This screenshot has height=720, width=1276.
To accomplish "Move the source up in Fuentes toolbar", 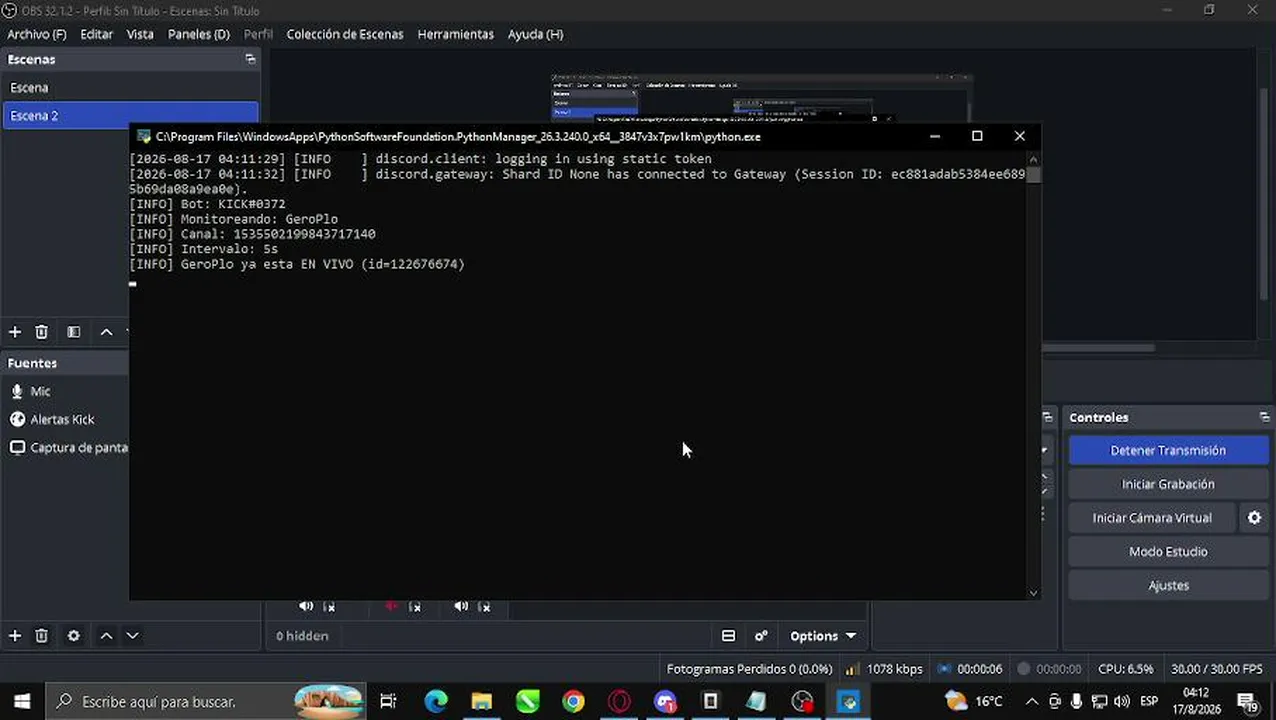I will [106, 636].
